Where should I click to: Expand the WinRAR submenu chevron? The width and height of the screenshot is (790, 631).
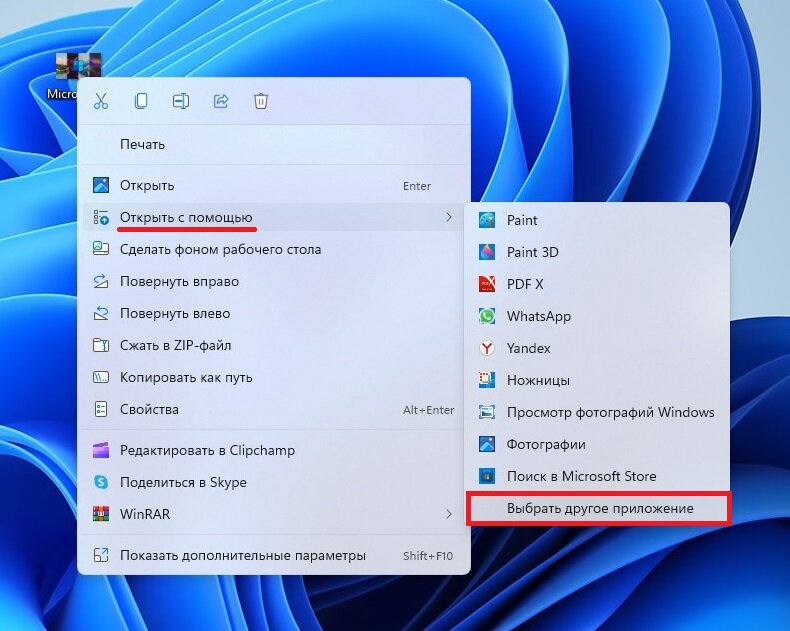point(448,514)
